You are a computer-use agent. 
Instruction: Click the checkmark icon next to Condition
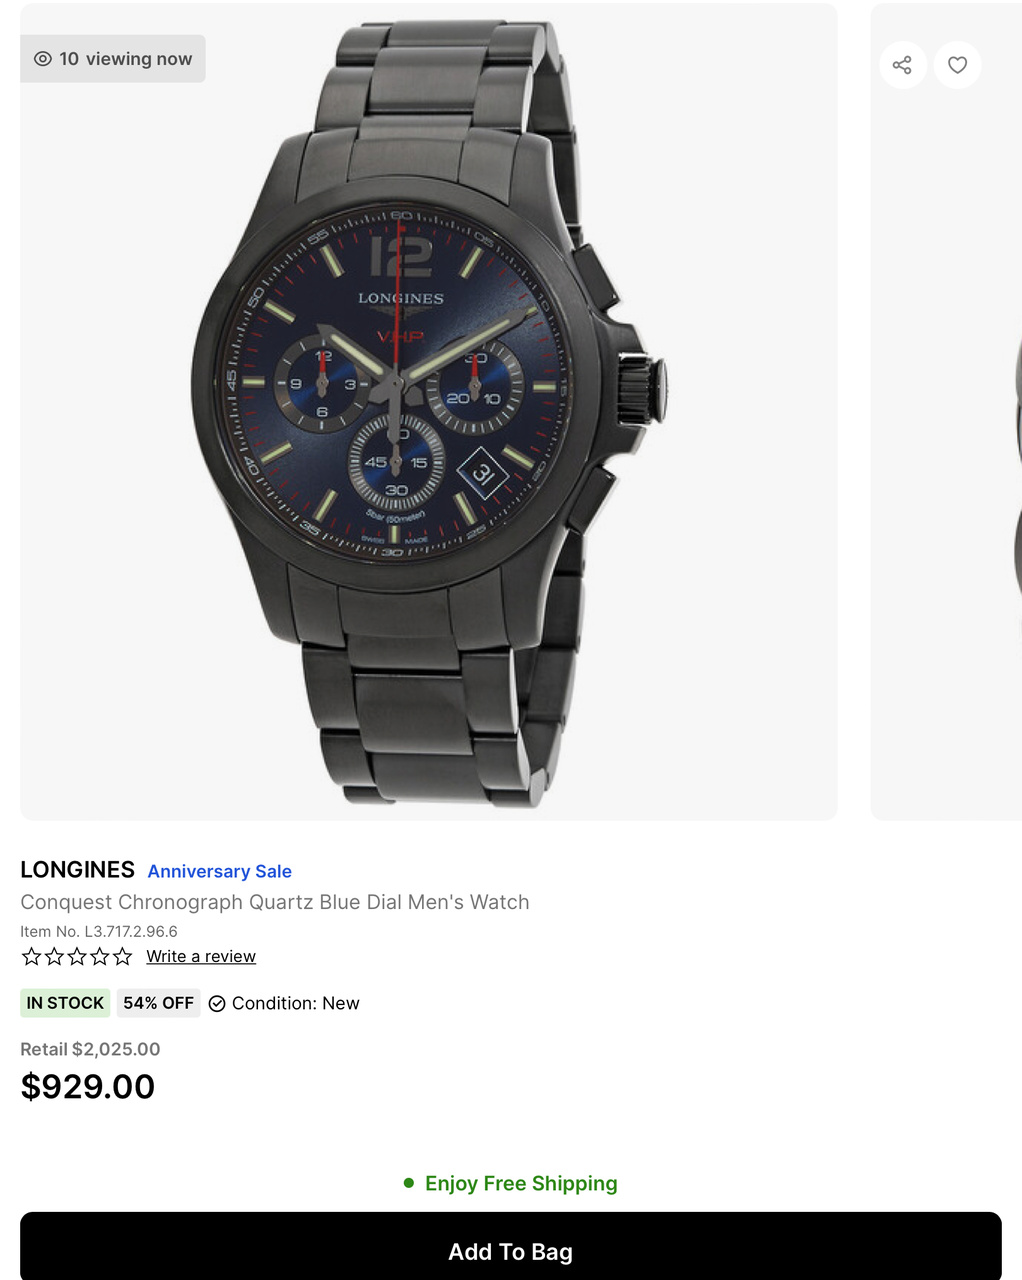coord(217,1004)
